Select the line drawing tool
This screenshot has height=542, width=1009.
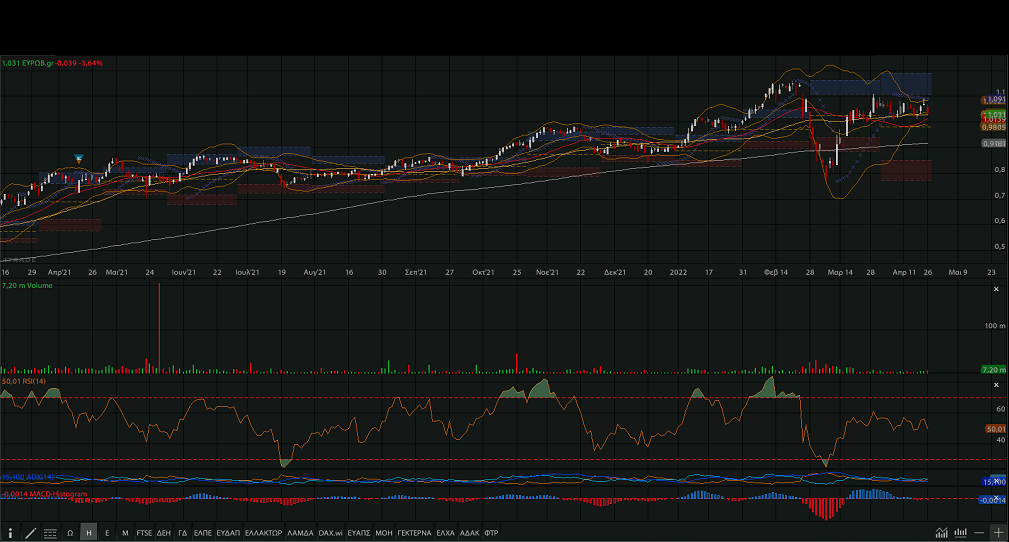(x=31, y=533)
